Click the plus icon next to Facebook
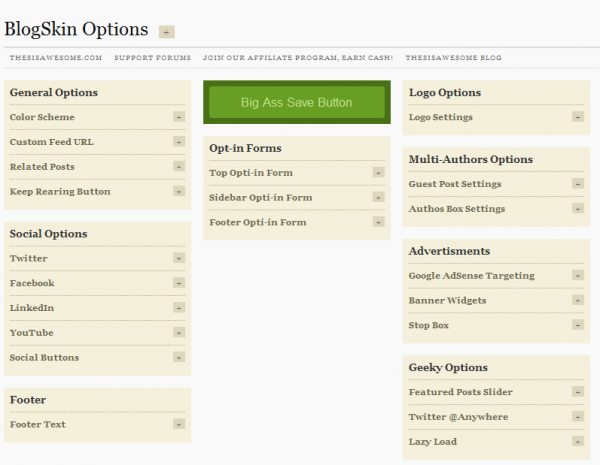This screenshot has height=465, width=600. click(179, 283)
